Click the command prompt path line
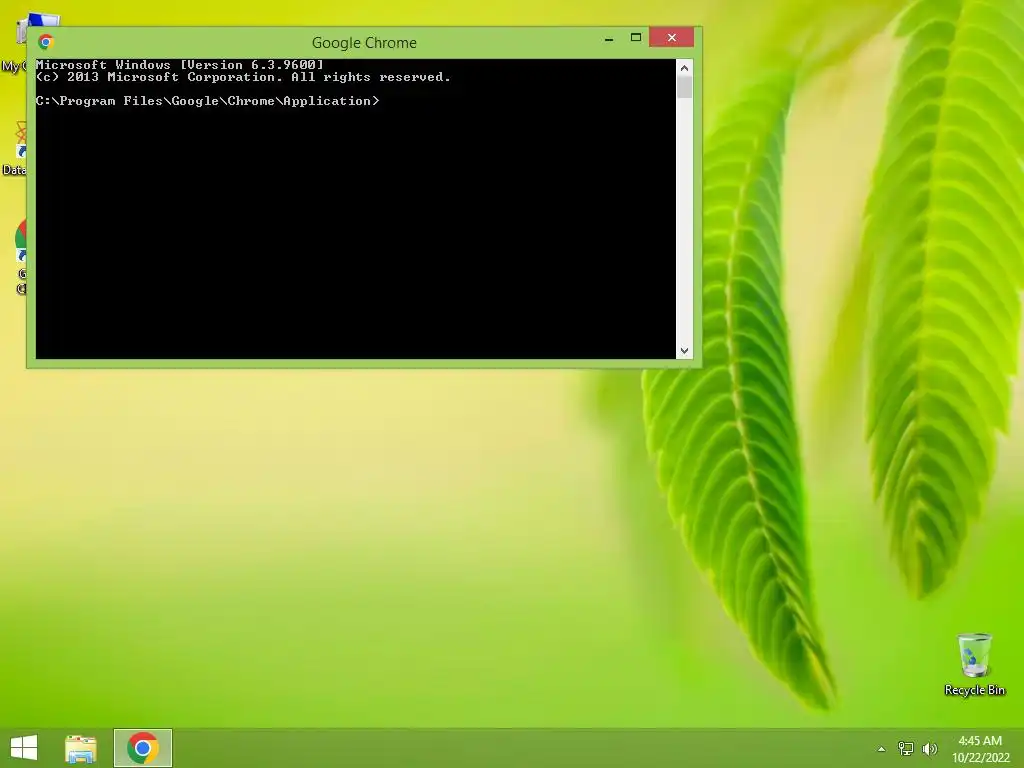The image size is (1024, 768). [x=207, y=101]
